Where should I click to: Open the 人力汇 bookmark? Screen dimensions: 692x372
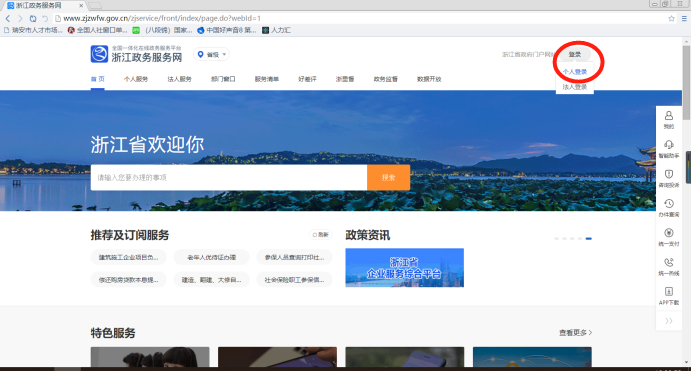pyautogui.click(x=276, y=30)
